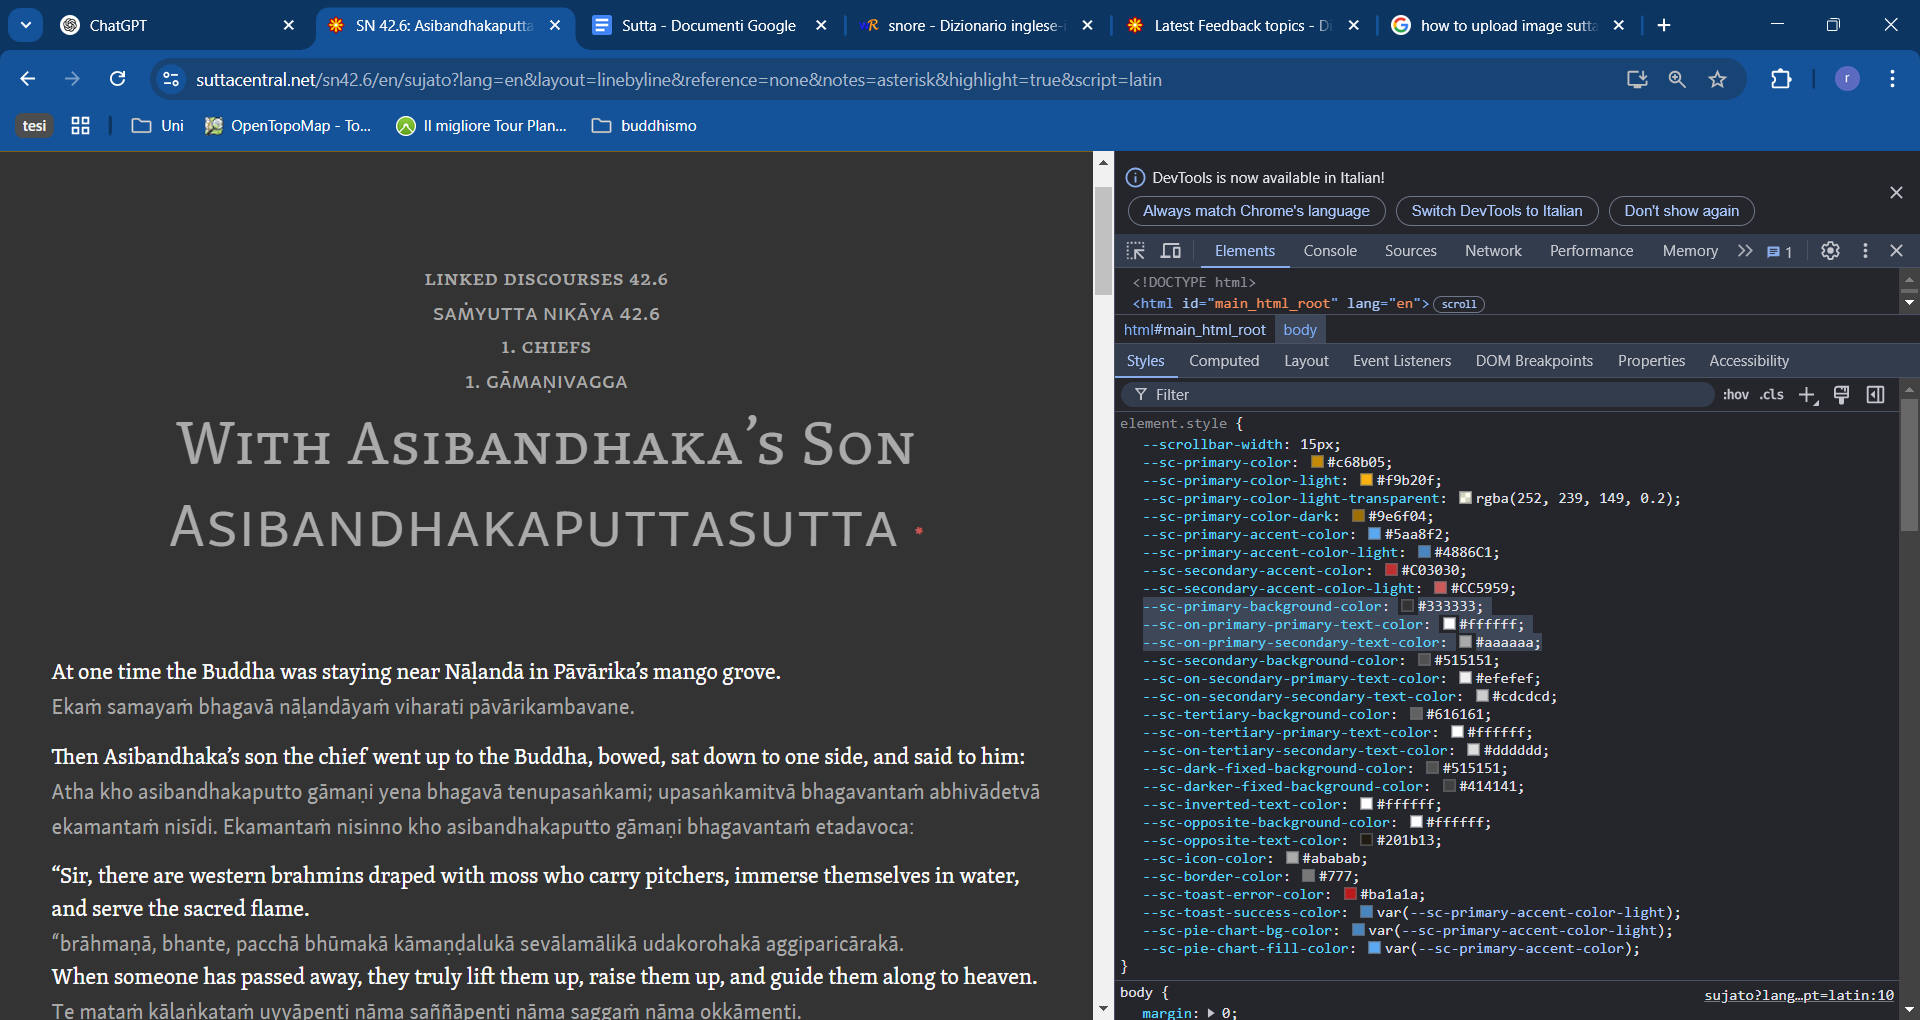Viewport: 1920px width, 1020px height.
Task: Open the Performance panel tab
Action: [1591, 251]
